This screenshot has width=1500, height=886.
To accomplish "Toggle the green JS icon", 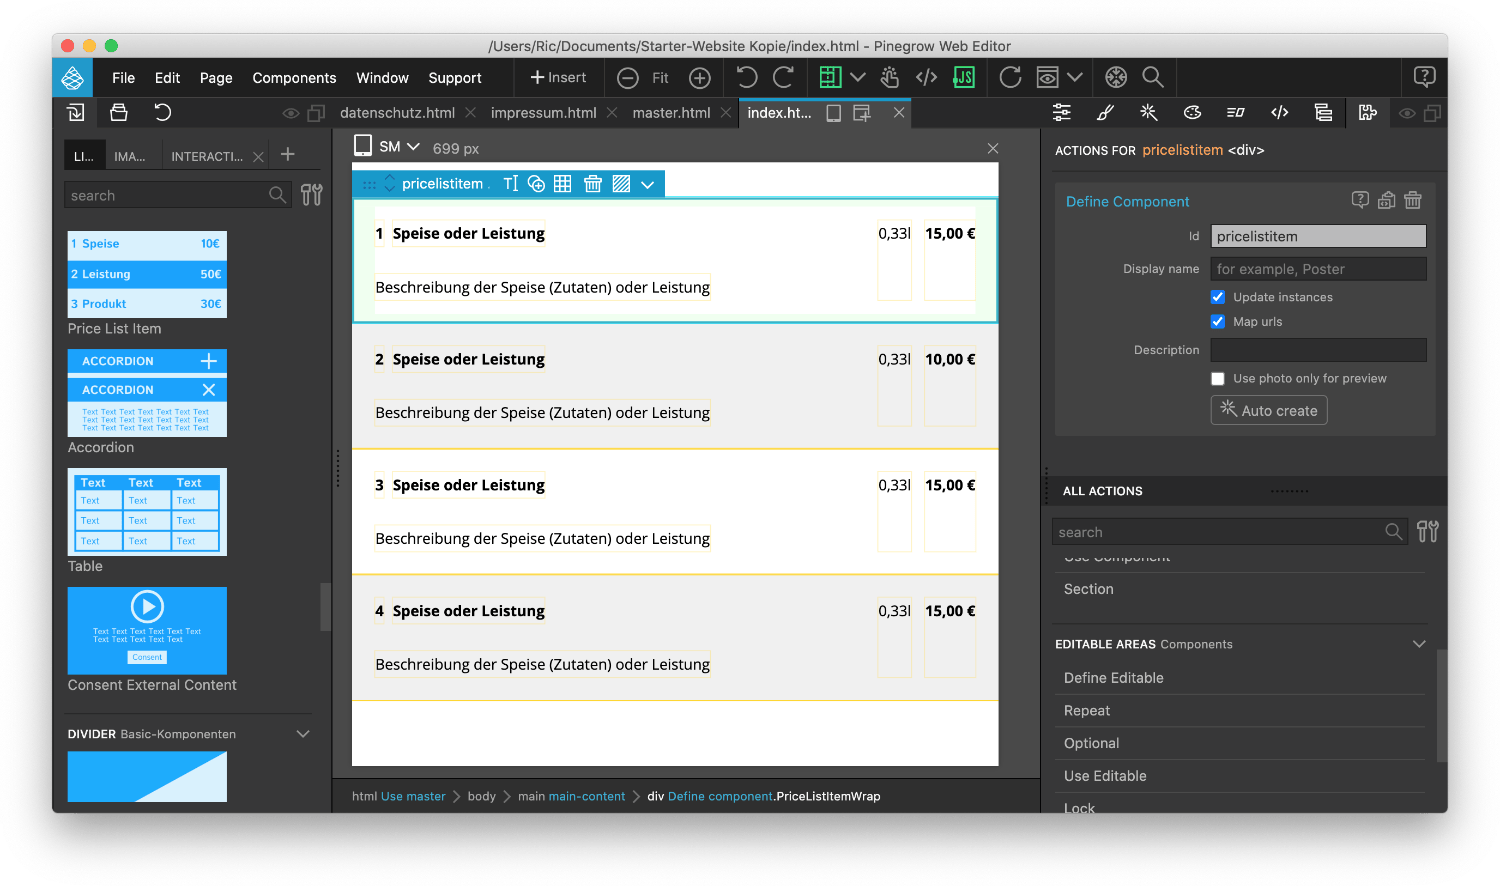I will (x=964, y=77).
